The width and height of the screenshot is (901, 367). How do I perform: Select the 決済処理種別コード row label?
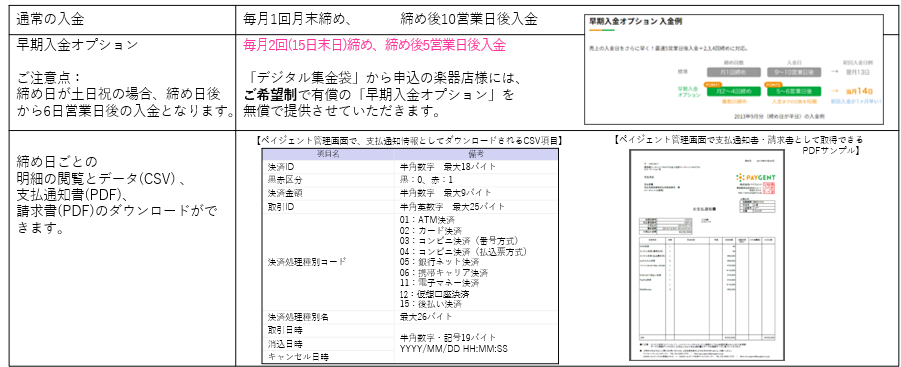point(307,261)
